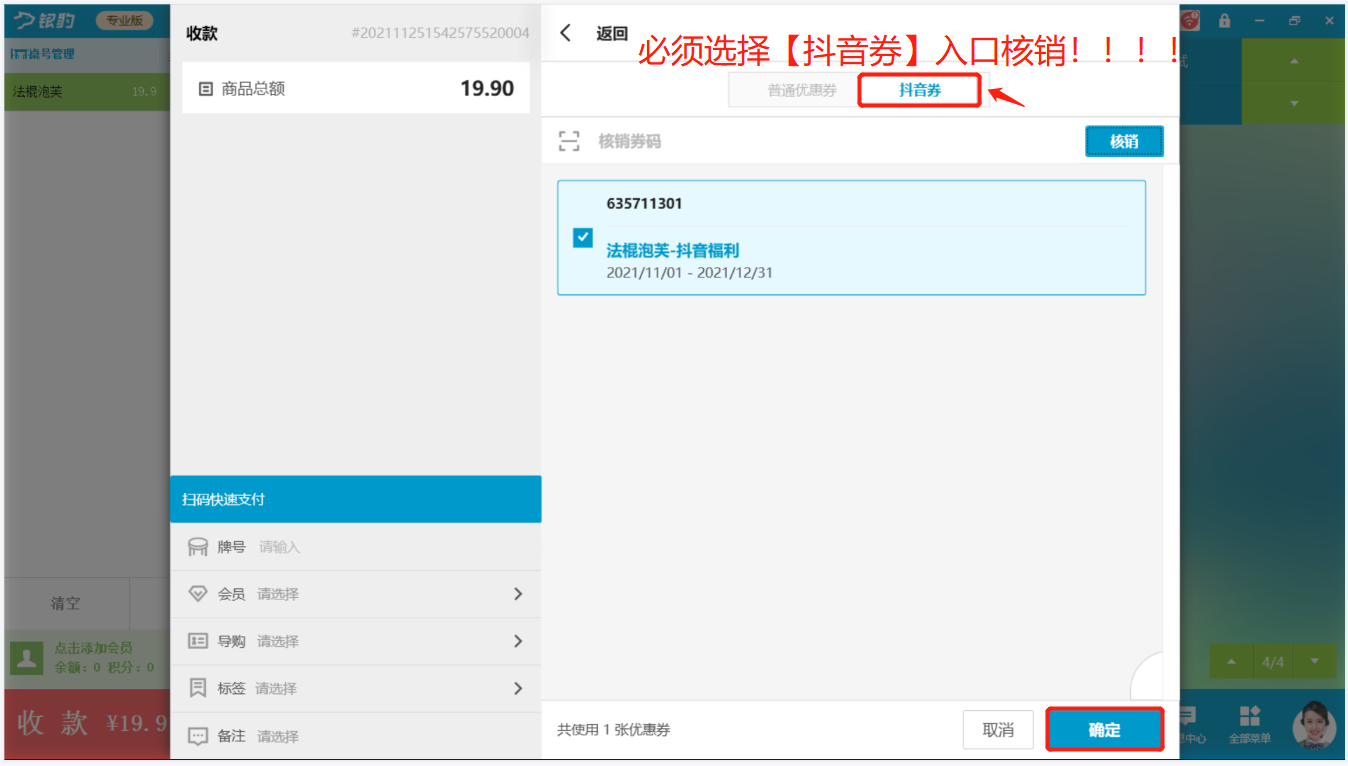Click the lock screen padlock icon
The height and width of the screenshot is (766, 1348).
pyautogui.click(x=1225, y=20)
